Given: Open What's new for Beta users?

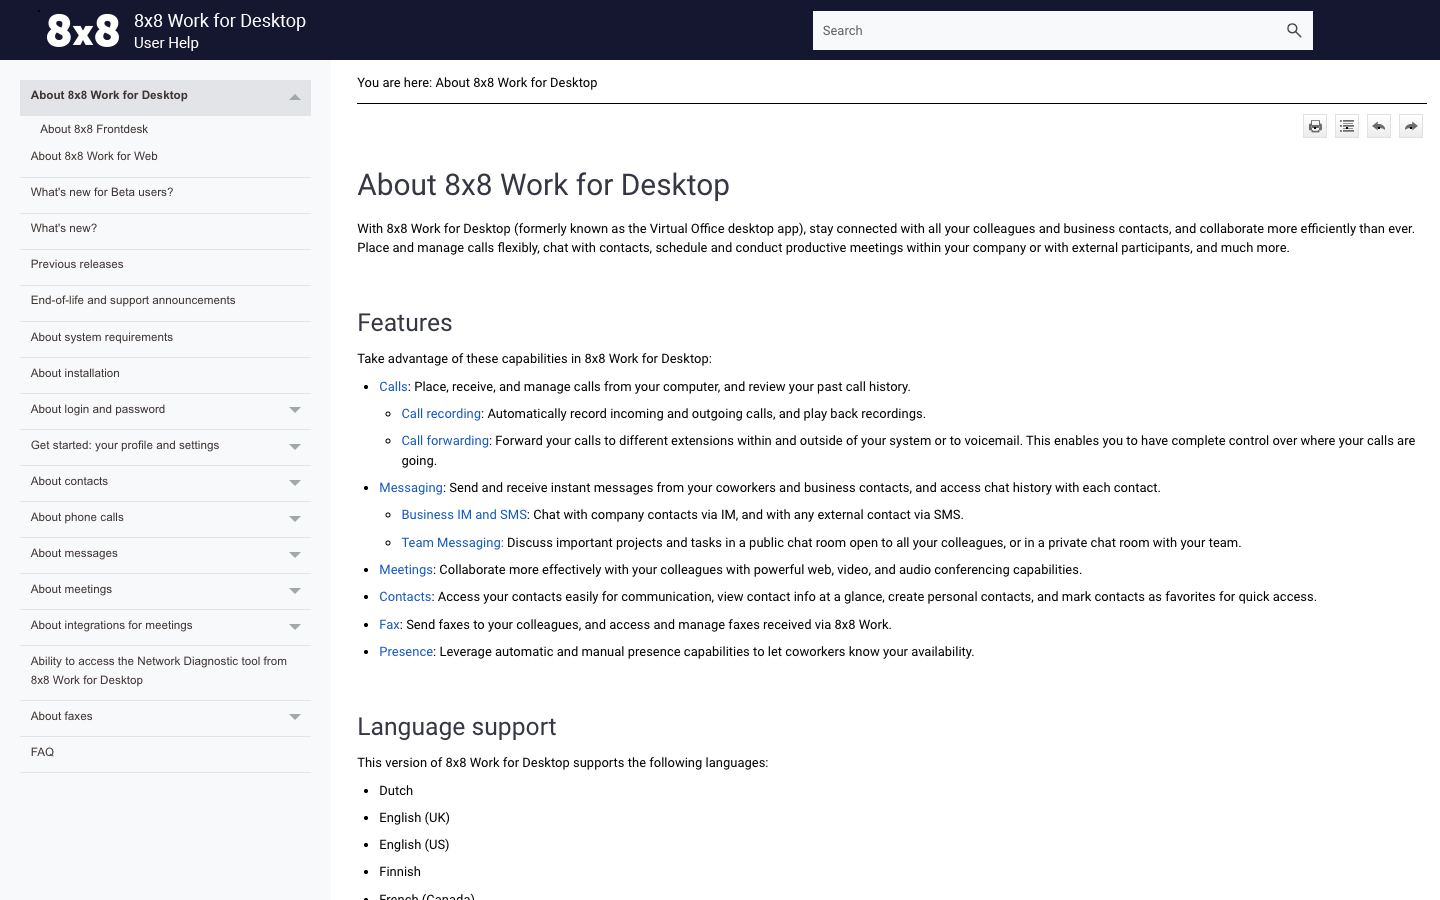Looking at the screenshot, I should coord(102,192).
